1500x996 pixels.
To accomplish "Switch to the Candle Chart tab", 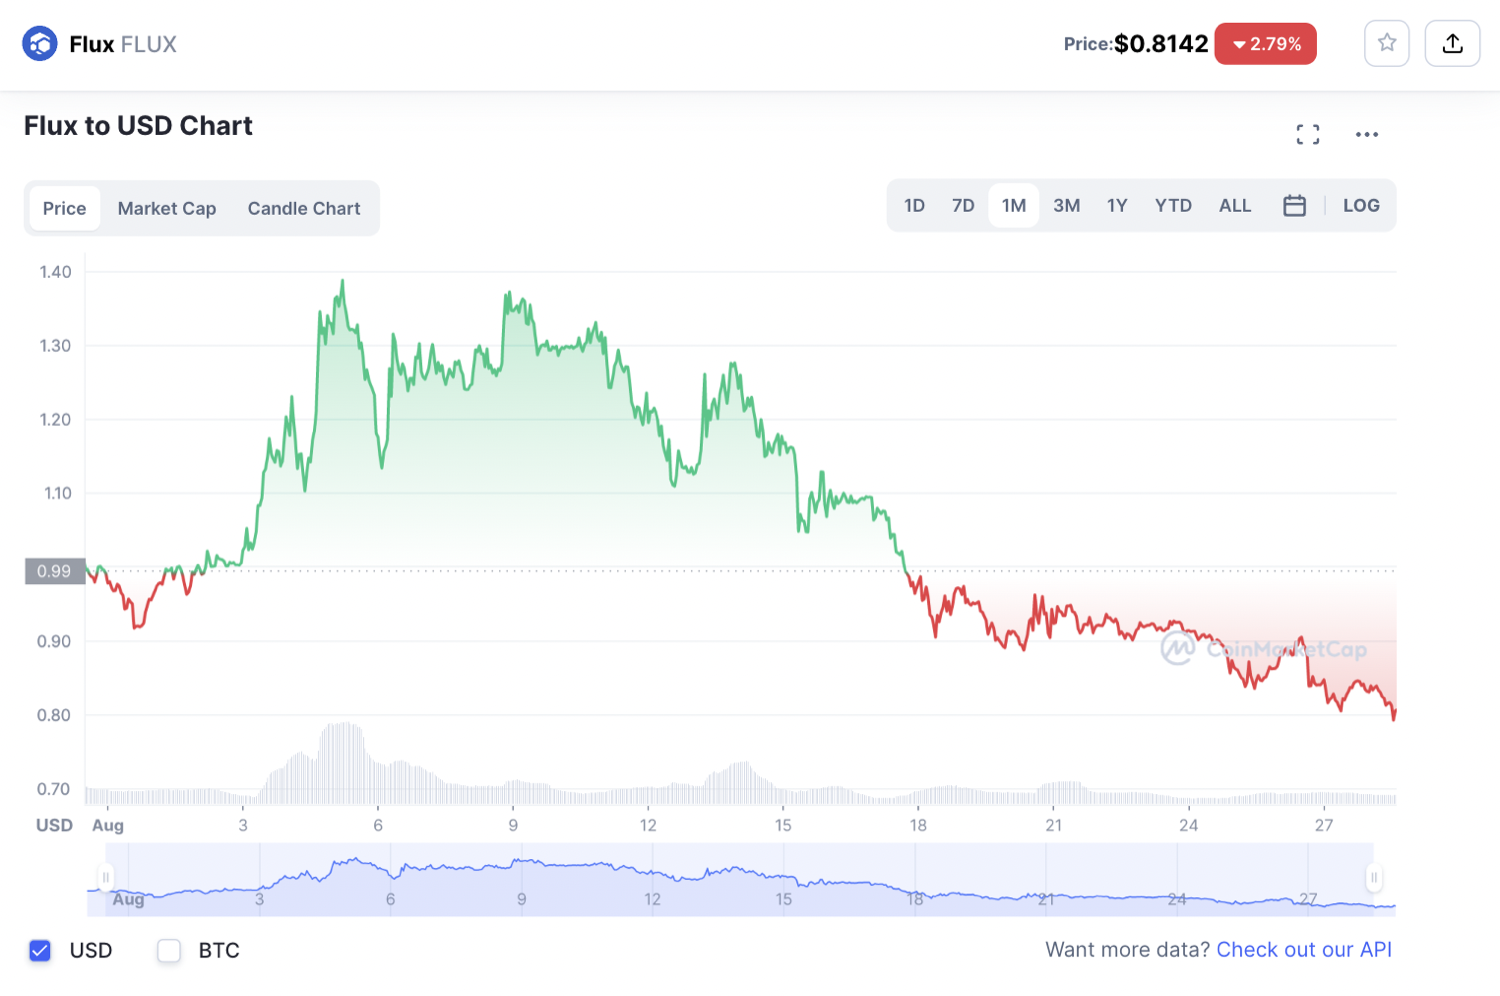I will 303,208.
